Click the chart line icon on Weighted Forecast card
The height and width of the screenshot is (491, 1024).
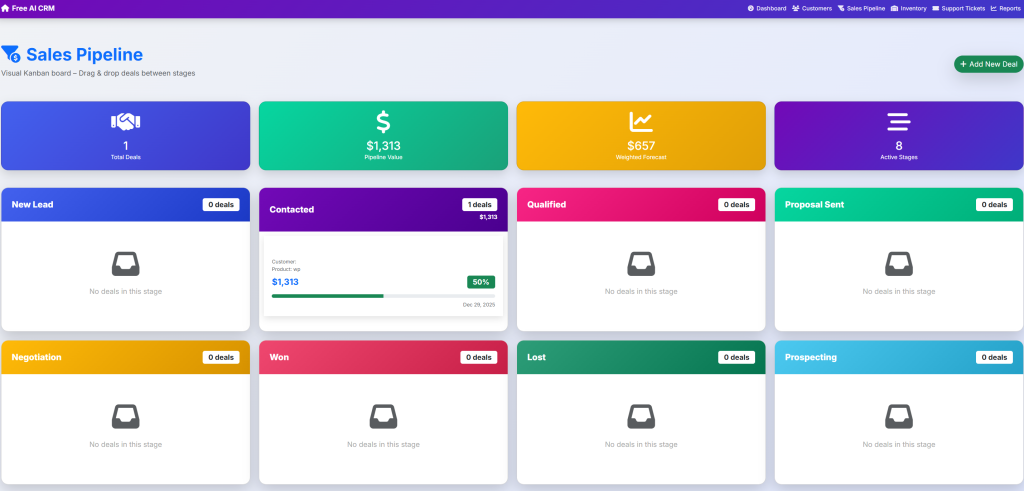pos(641,121)
